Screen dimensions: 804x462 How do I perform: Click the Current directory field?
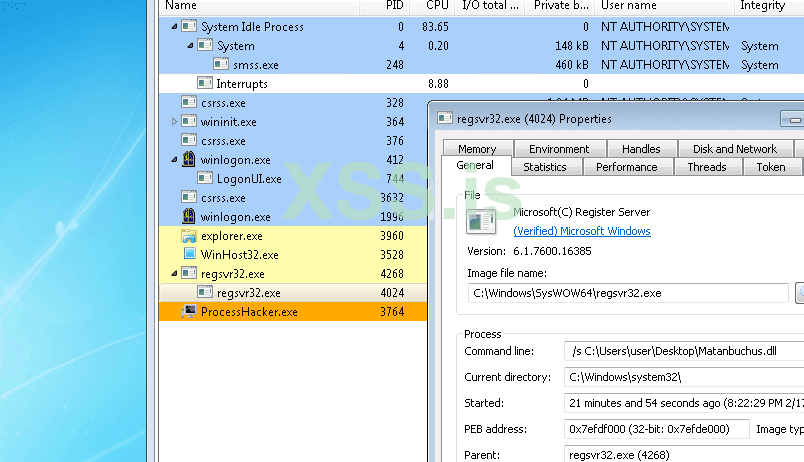tap(684, 377)
